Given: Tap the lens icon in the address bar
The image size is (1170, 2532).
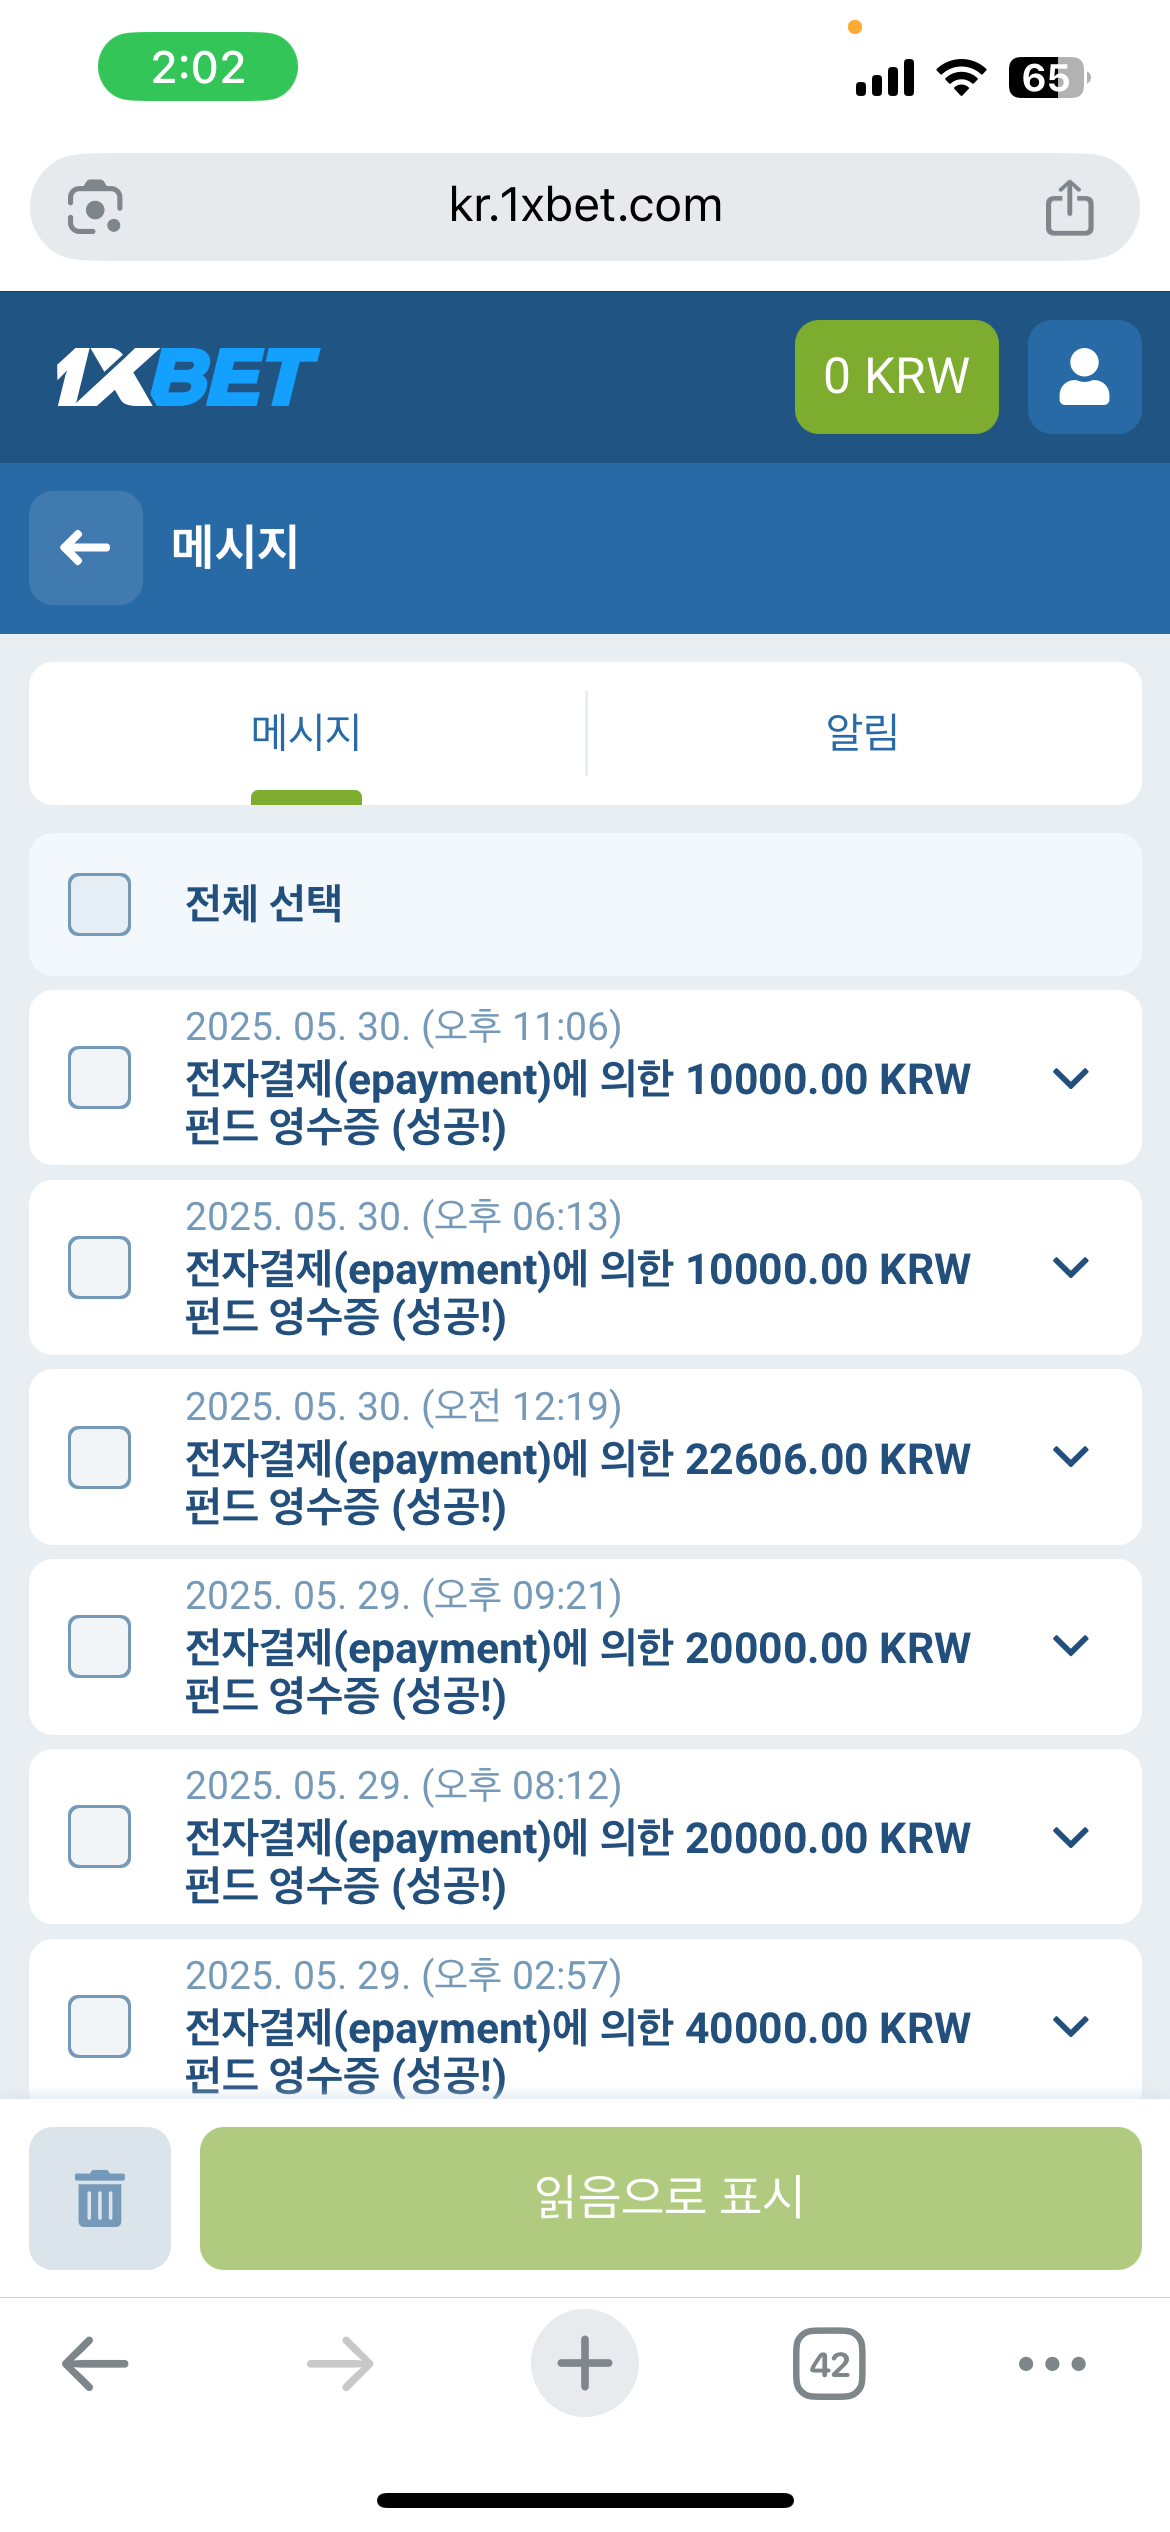Looking at the screenshot, I should click(95, 208).
